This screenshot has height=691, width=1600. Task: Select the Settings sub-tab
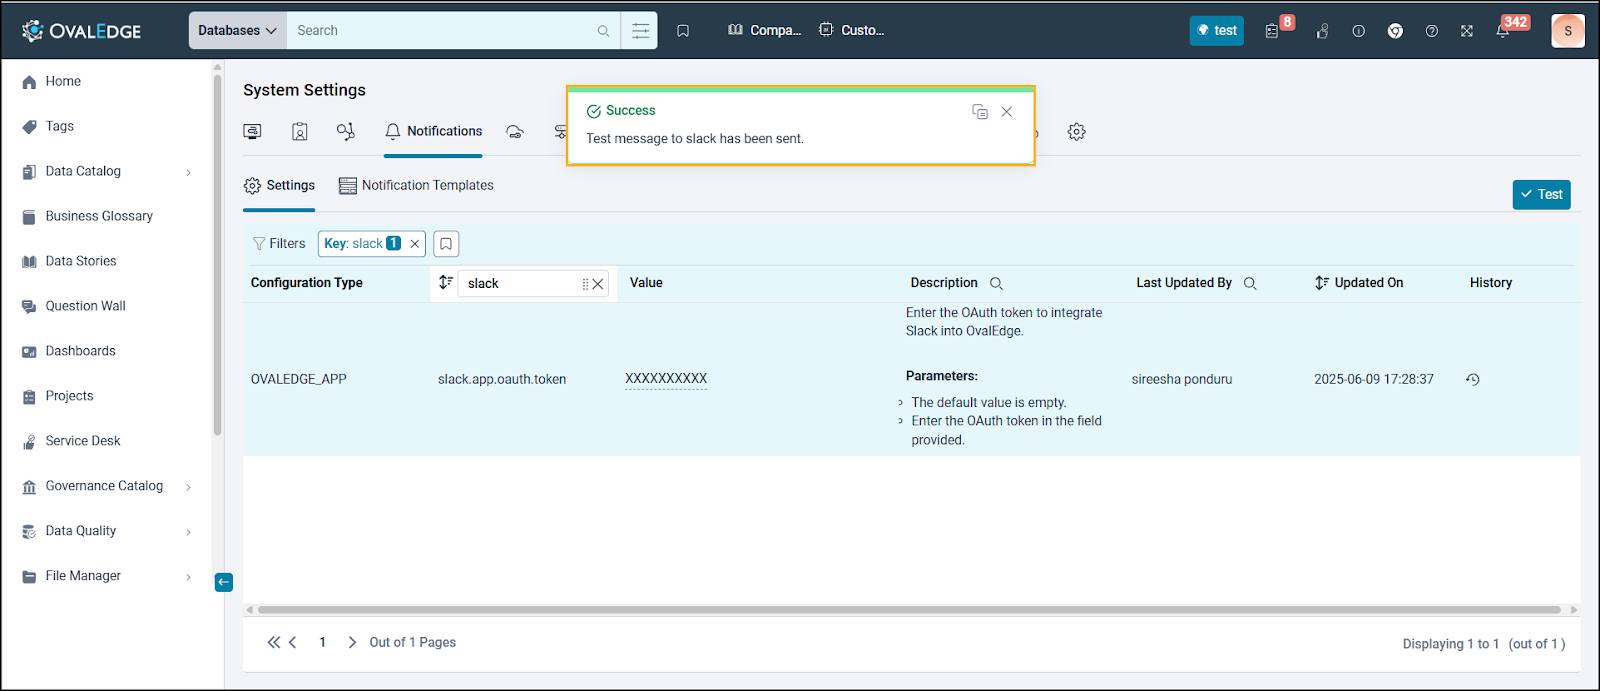[279, 186]
